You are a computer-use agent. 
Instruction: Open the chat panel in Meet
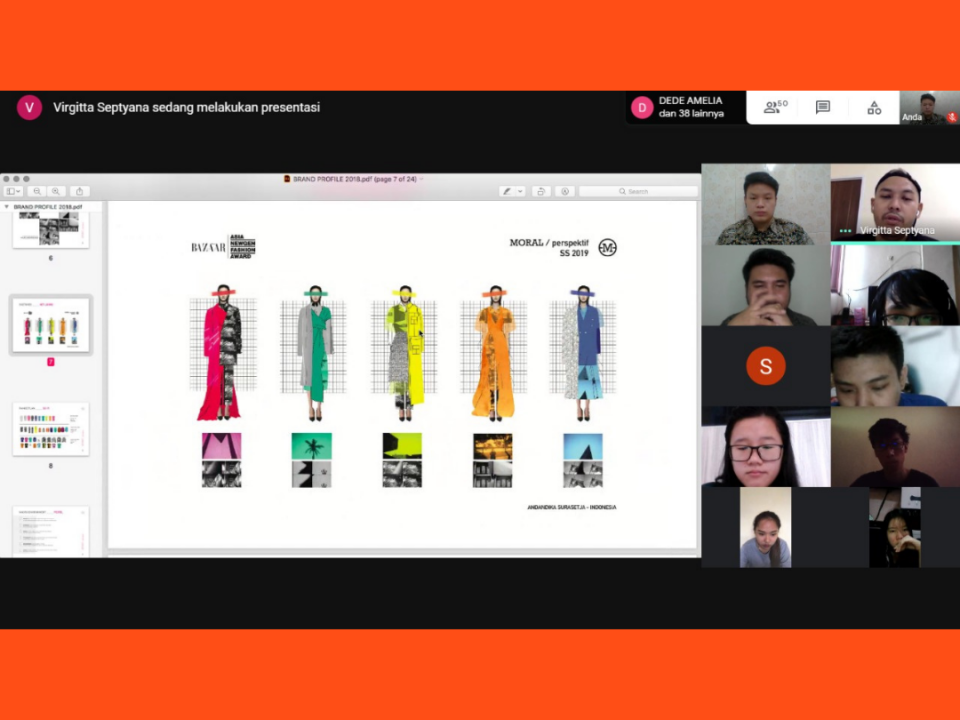[x=822, y=108]
